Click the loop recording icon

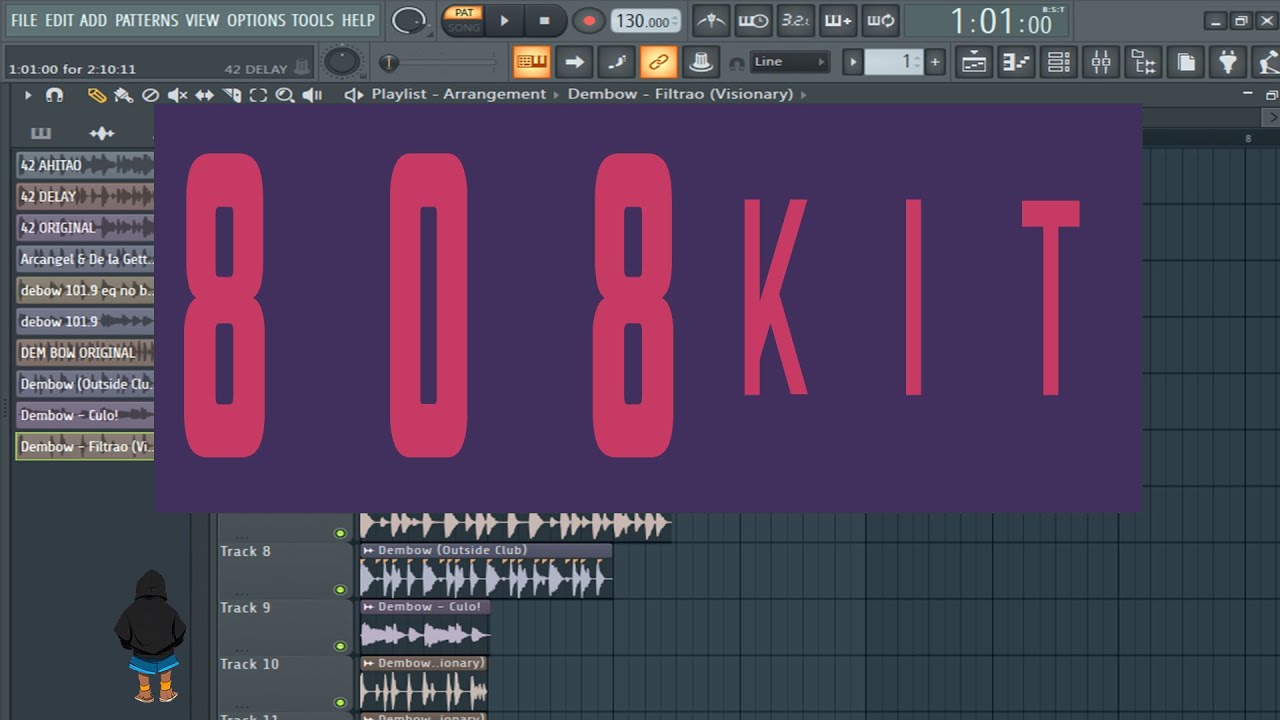[x=880, y=20]
